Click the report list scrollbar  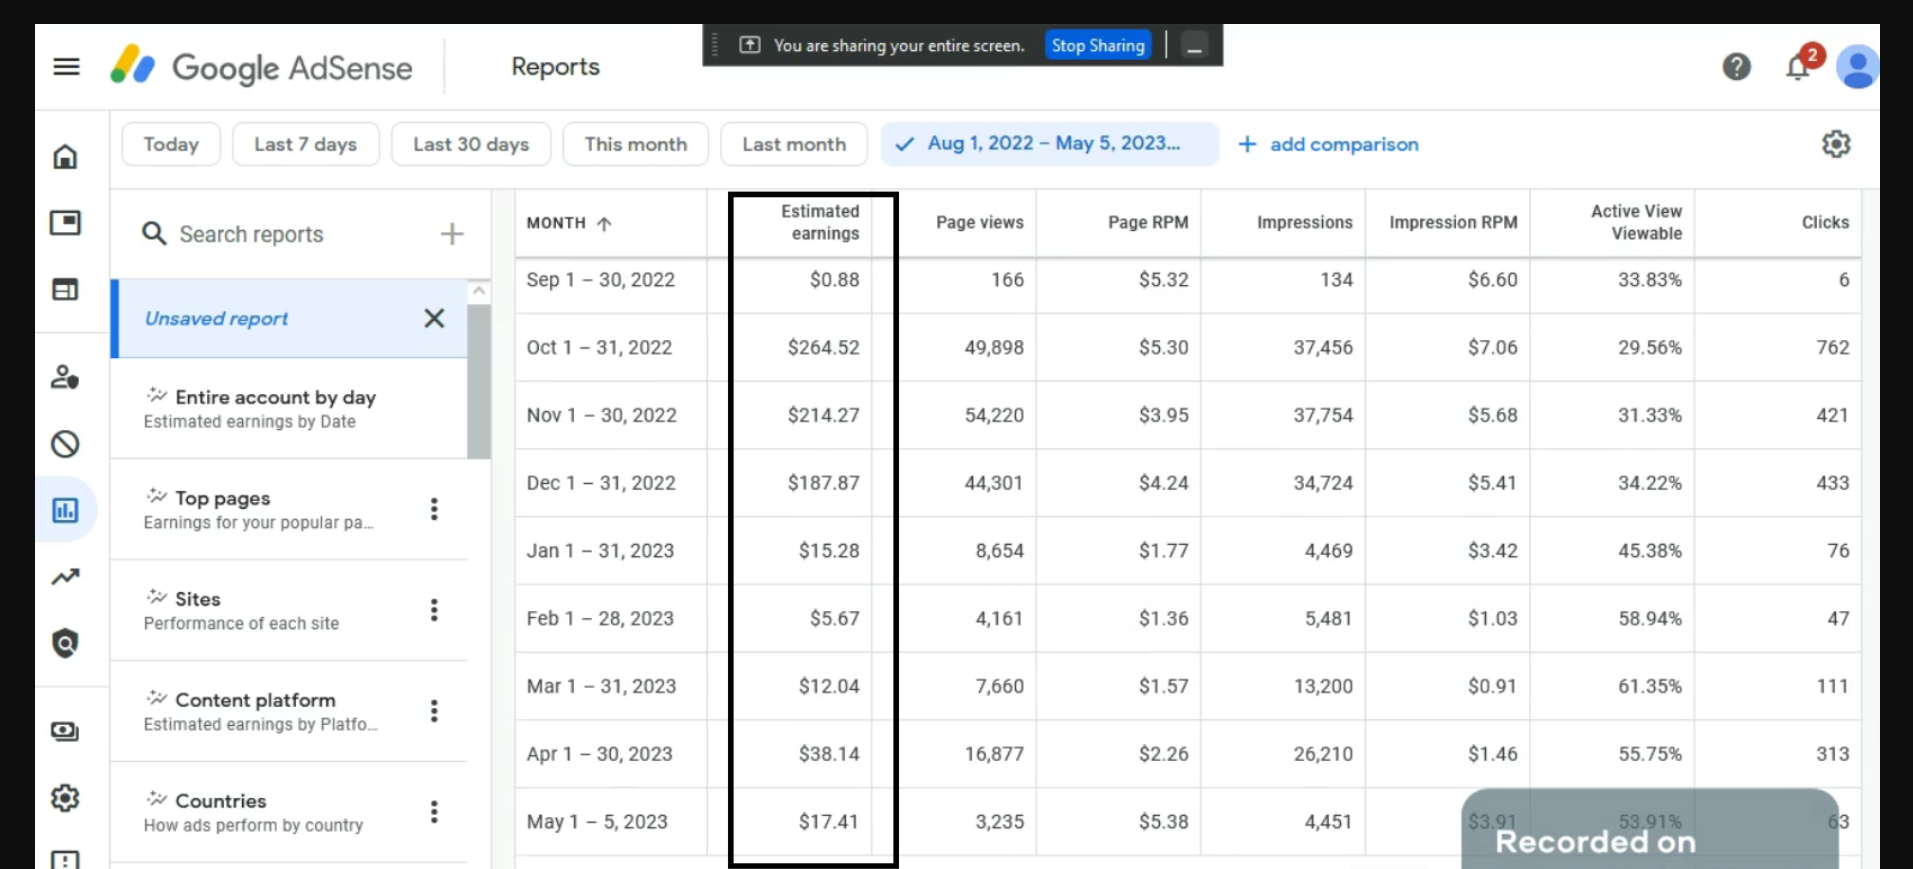coord(479,380)
